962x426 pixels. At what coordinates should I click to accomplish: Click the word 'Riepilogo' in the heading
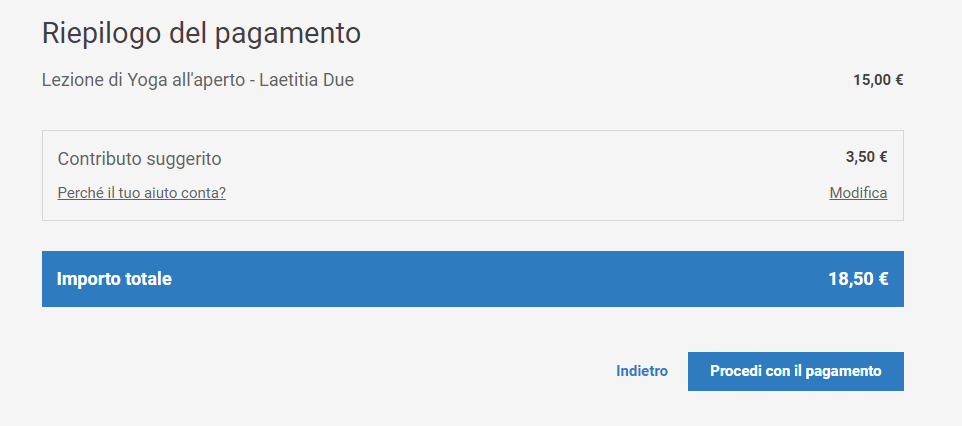pos(107,32)
